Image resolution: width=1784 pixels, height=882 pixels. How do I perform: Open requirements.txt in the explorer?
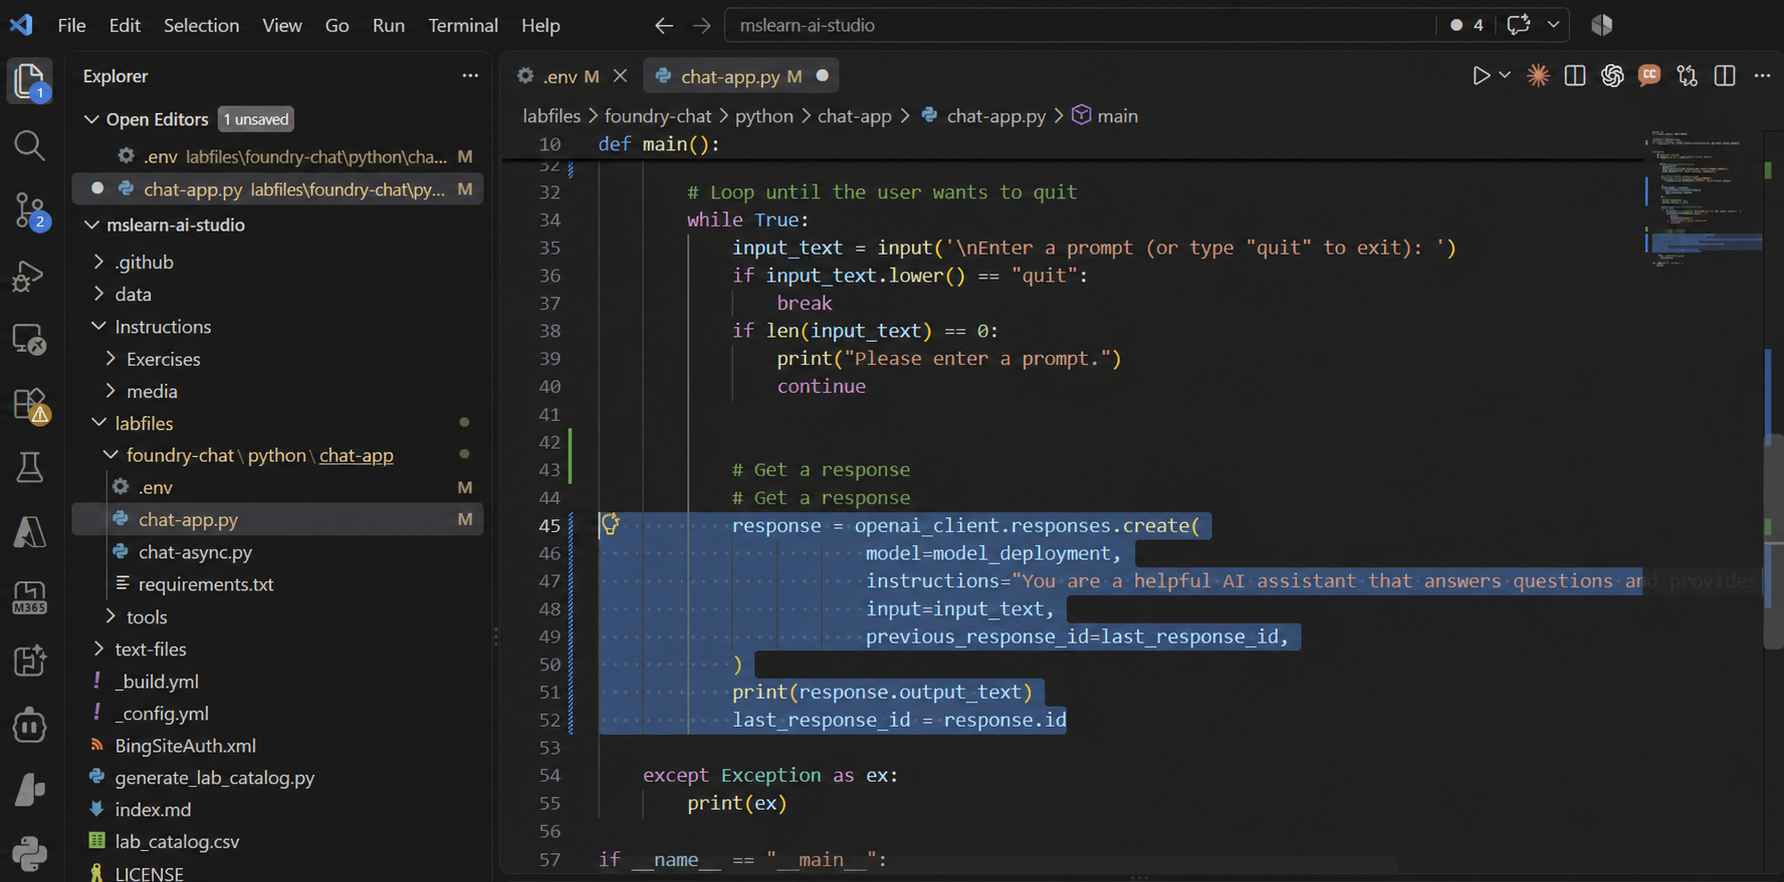tap(206, 584)
